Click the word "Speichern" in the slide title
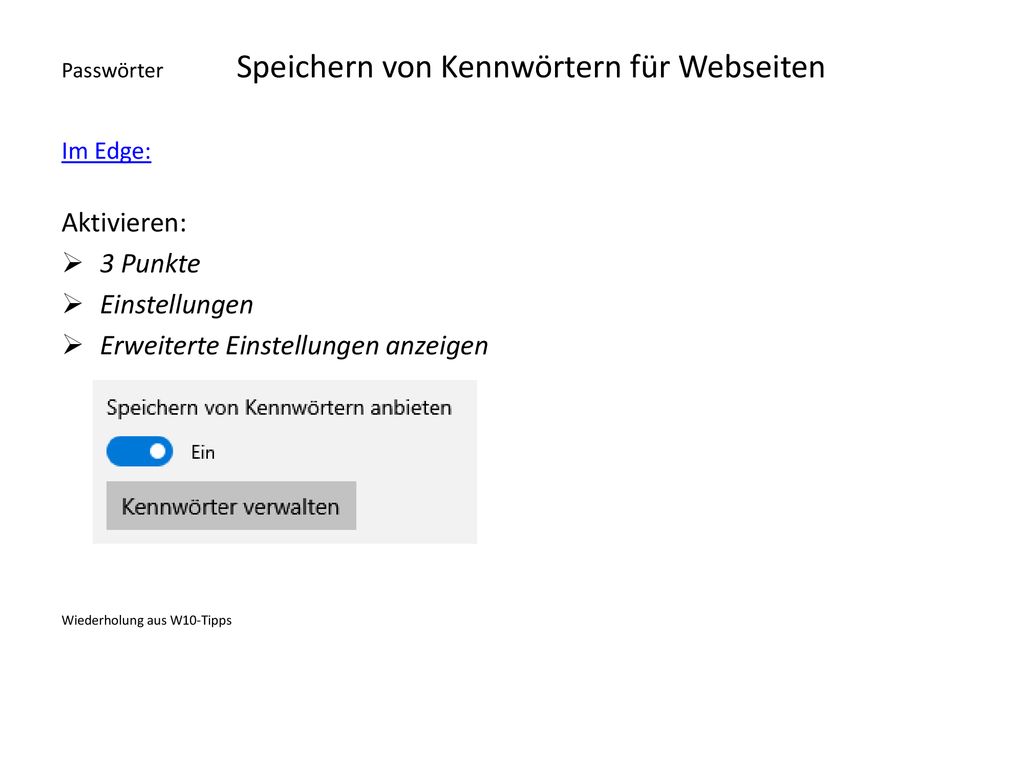 point(304,68)
